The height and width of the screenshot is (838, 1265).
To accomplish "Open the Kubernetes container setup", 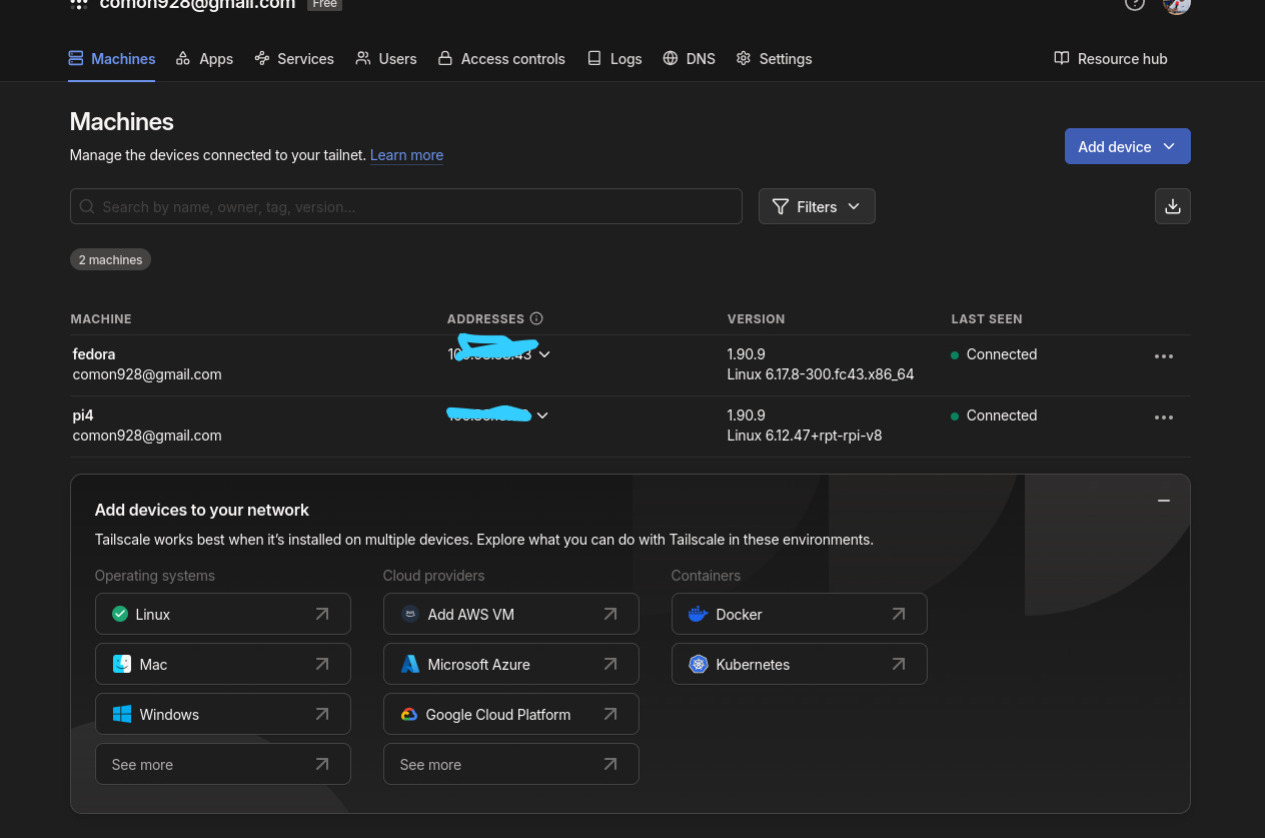I will point(799,663).
